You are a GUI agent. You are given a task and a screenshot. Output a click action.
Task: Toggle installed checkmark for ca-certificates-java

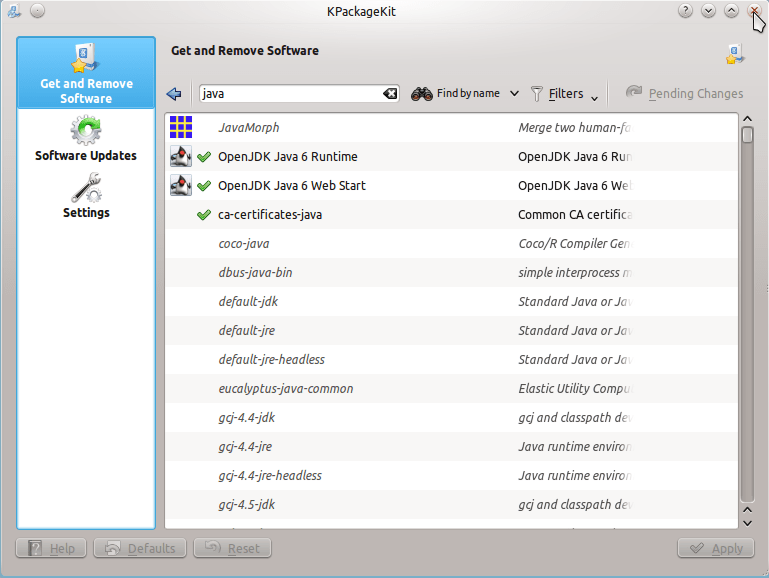coord(204,215)
